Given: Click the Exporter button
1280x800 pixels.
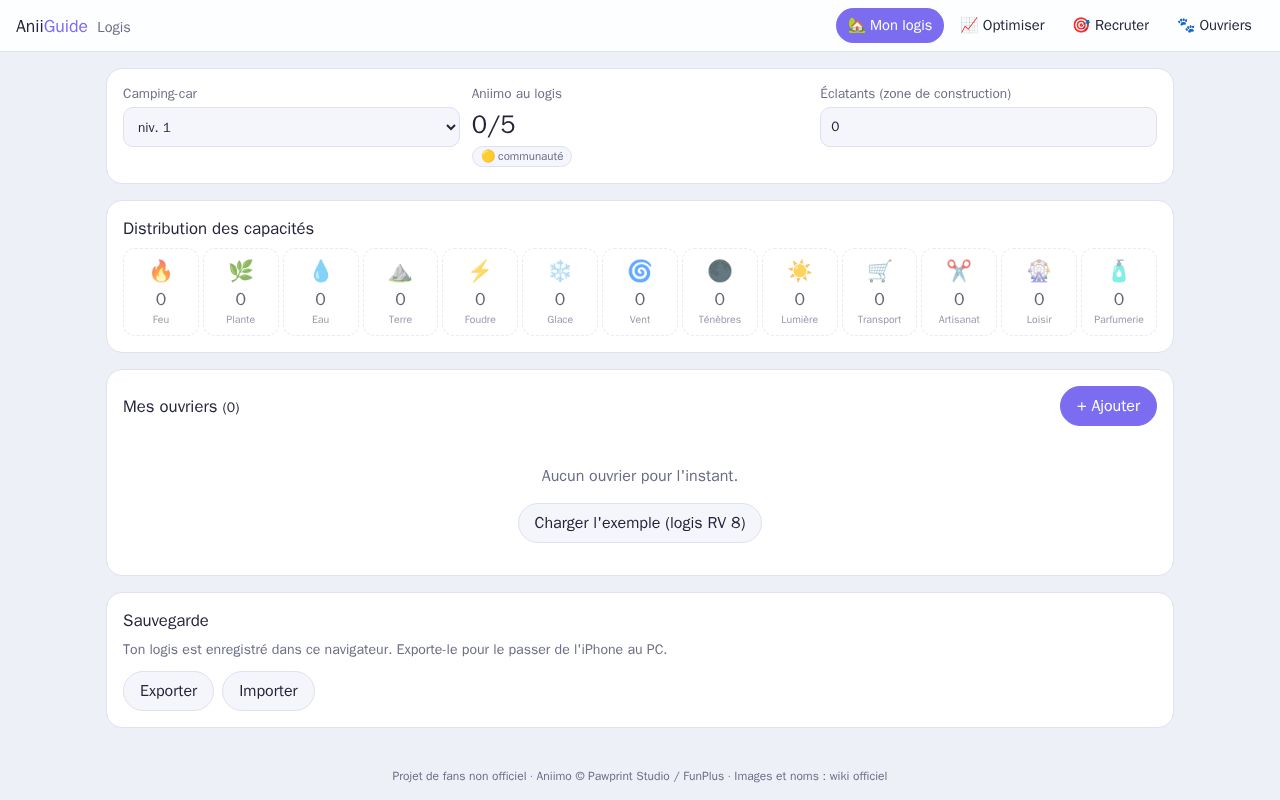Looking at the screenshot, I should click(168, 691).
